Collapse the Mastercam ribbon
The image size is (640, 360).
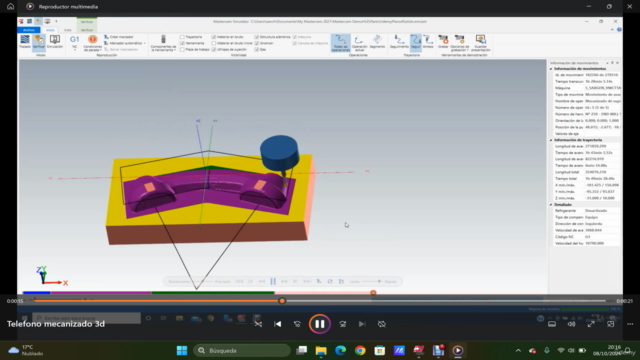click(x=612, y=29)
